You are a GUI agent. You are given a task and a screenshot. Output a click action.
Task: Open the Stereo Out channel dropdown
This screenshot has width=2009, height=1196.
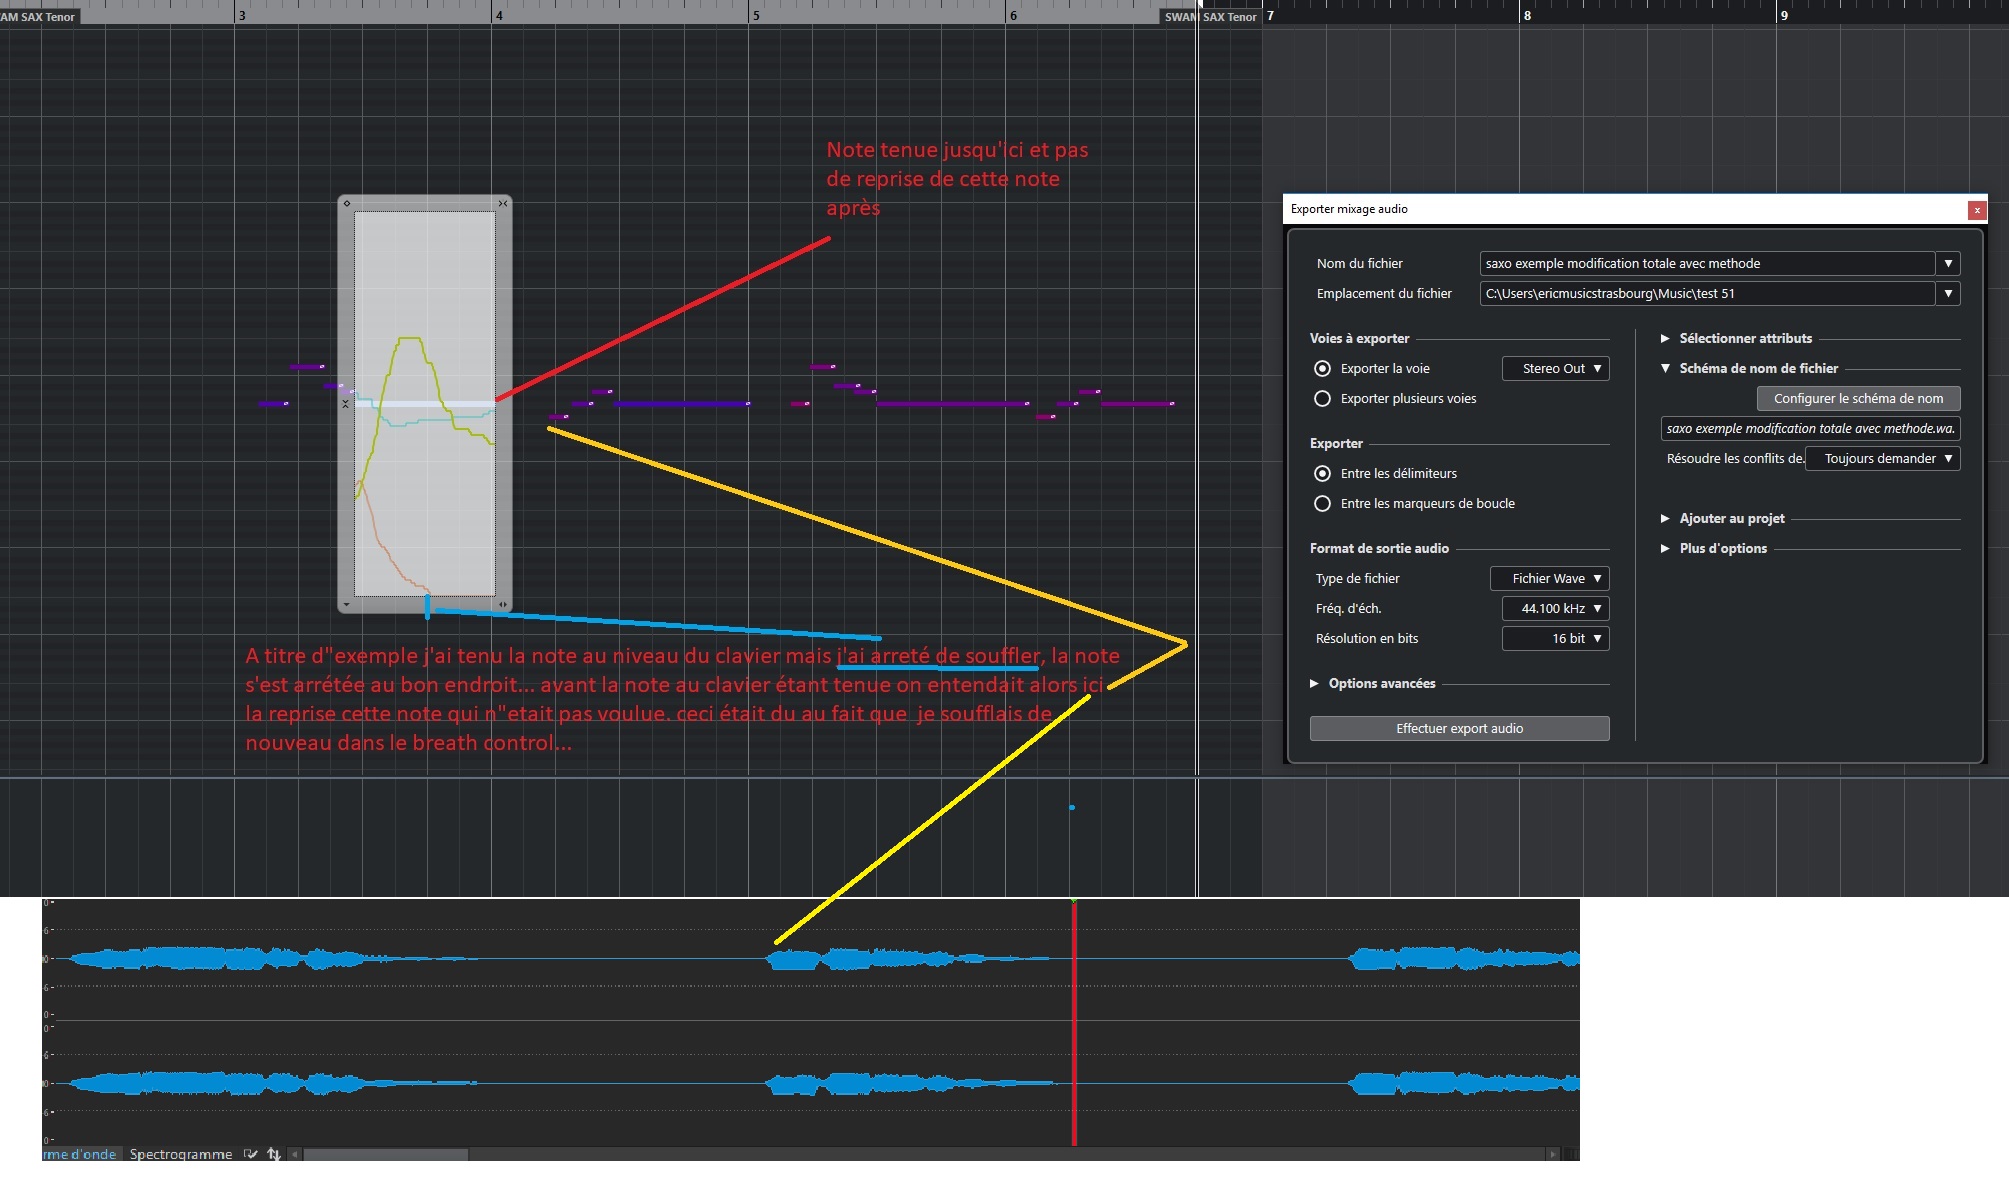click(x=1555, y=369)
